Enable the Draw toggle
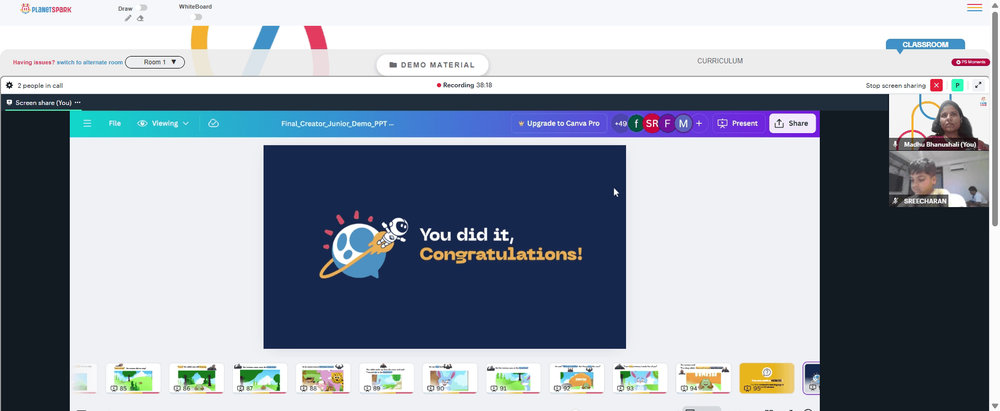Screen dimensions: 1000x411 [x=142, y=8]
